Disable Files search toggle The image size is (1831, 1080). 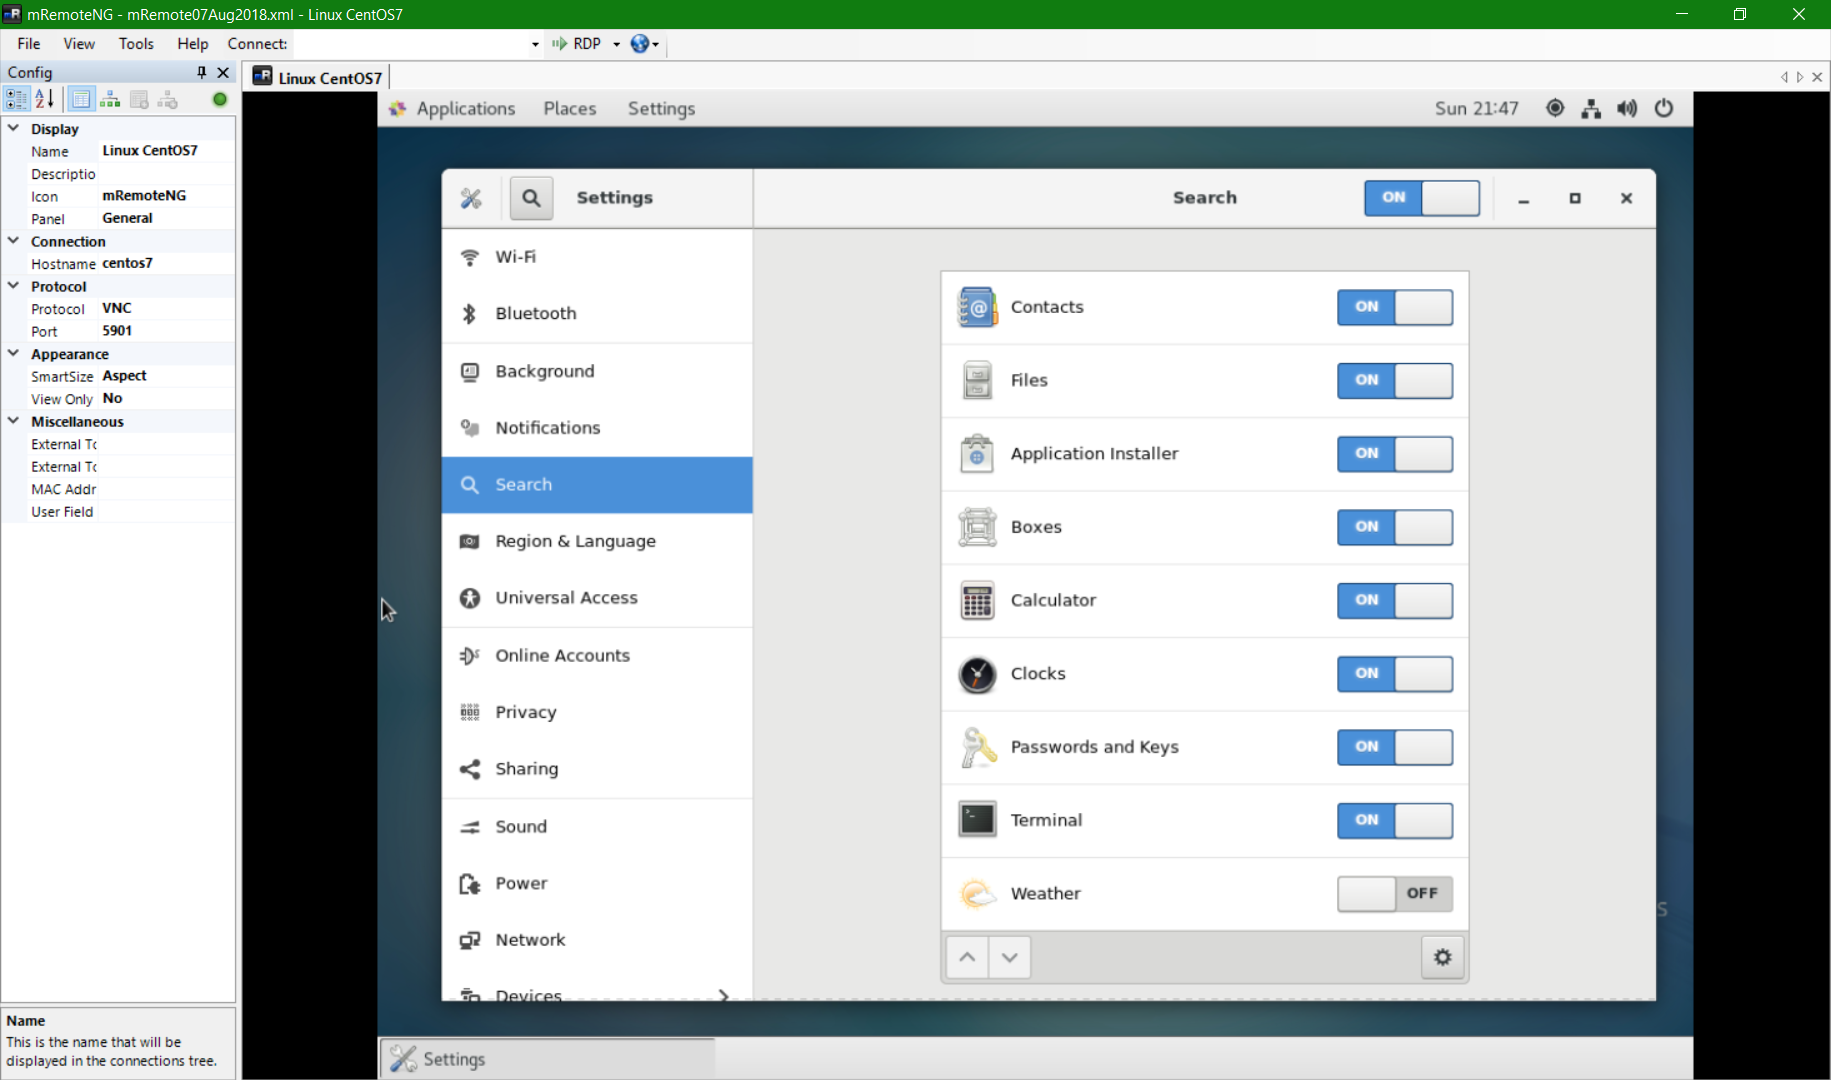tap(1395, 380)
